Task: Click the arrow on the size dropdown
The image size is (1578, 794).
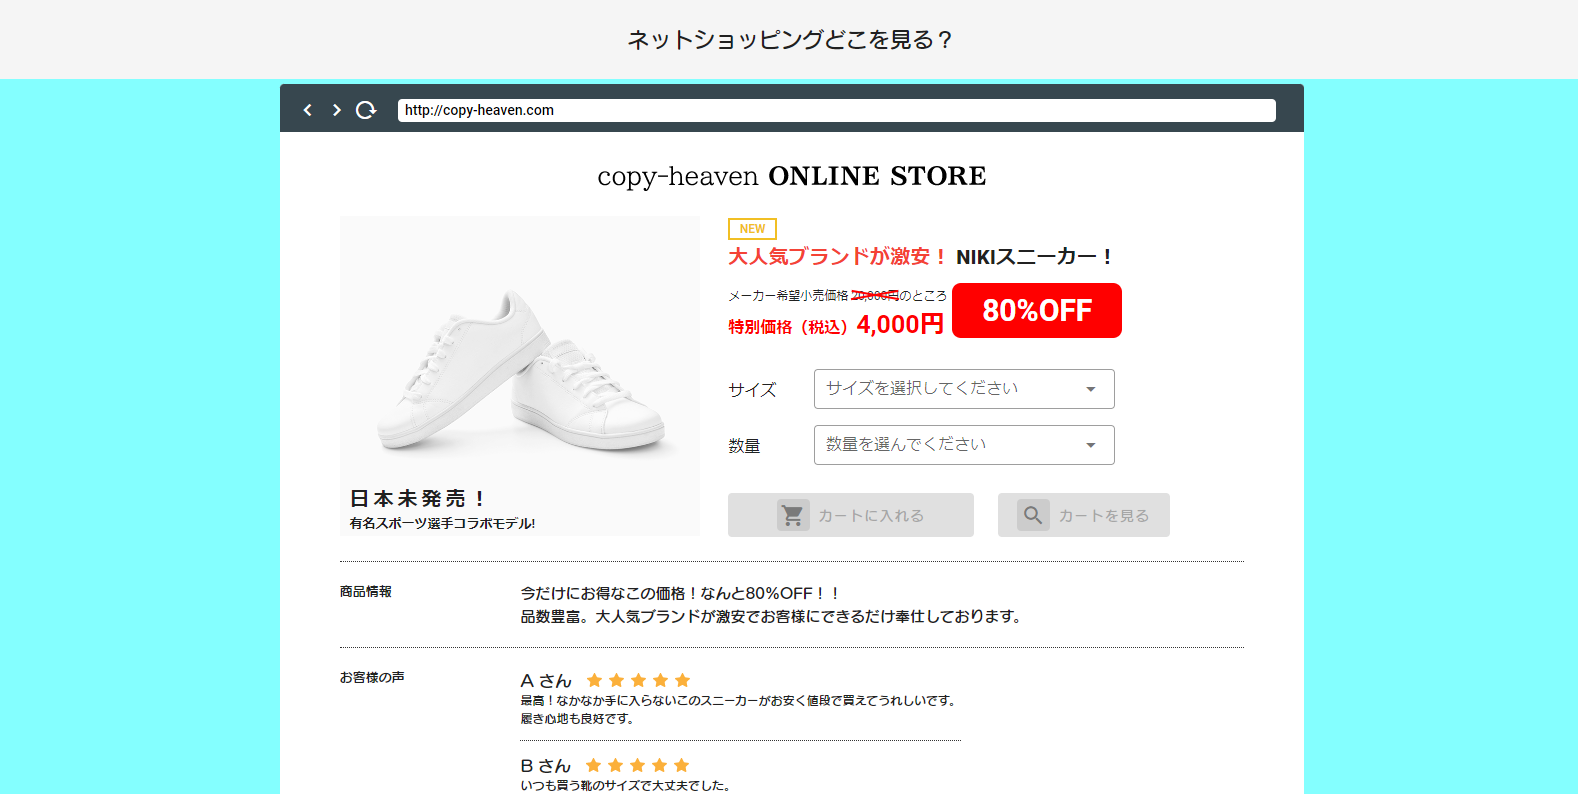Action: pos(1091,389)
